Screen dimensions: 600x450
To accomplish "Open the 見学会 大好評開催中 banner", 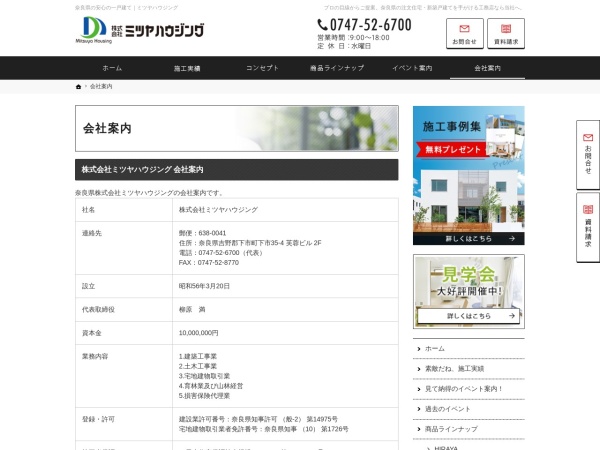I will point(469,292).
